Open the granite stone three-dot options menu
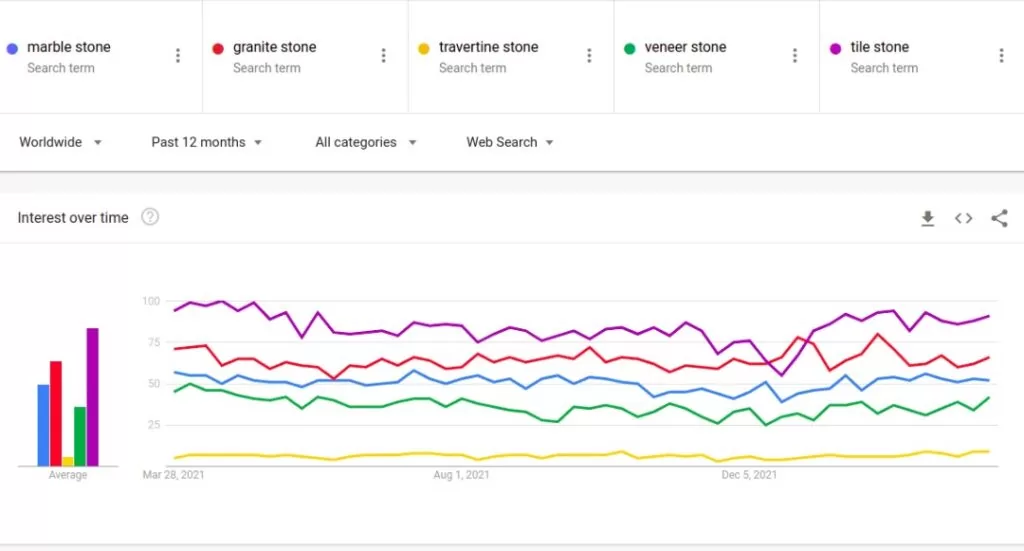This screenshot has width=1024, height=551. tap(383, 56)
